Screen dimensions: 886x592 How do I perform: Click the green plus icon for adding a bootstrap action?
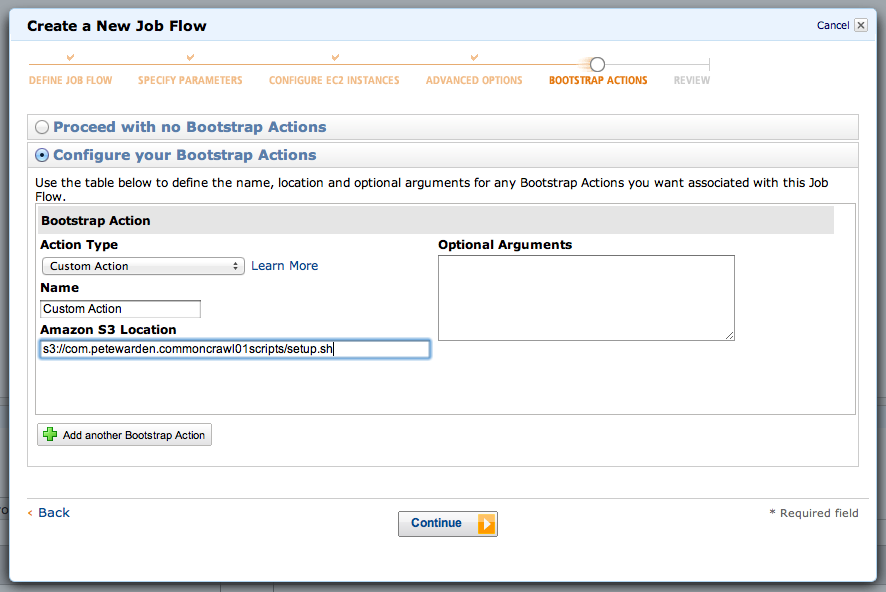click(50, 435)
